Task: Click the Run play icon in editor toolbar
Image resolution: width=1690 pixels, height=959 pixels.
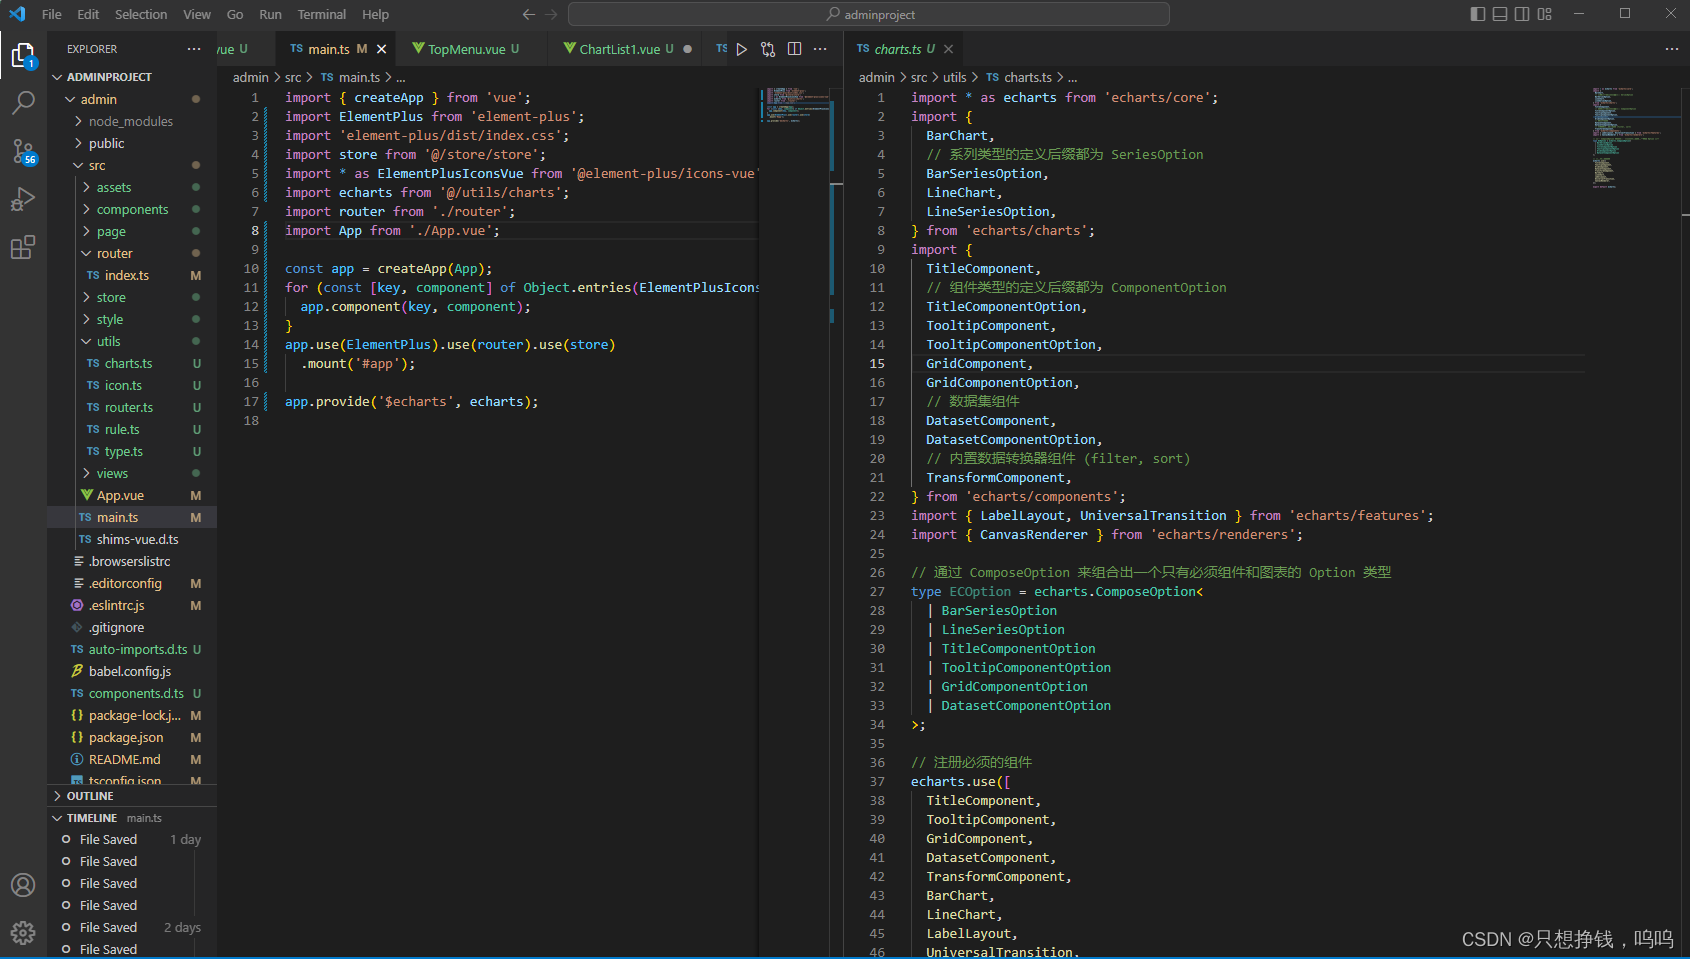Action: pos(741,49)
